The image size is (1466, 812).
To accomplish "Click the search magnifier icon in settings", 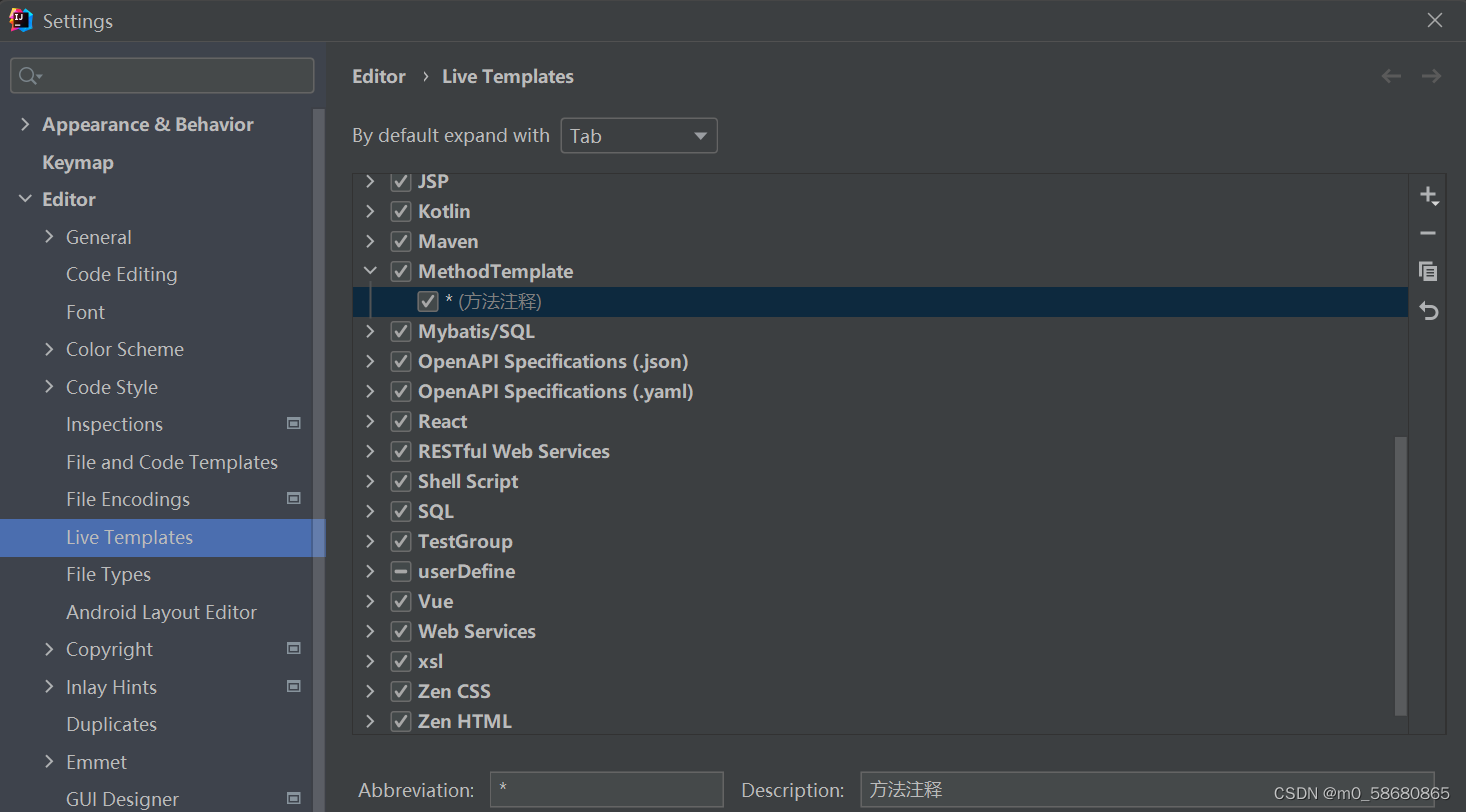I will 29,76.
